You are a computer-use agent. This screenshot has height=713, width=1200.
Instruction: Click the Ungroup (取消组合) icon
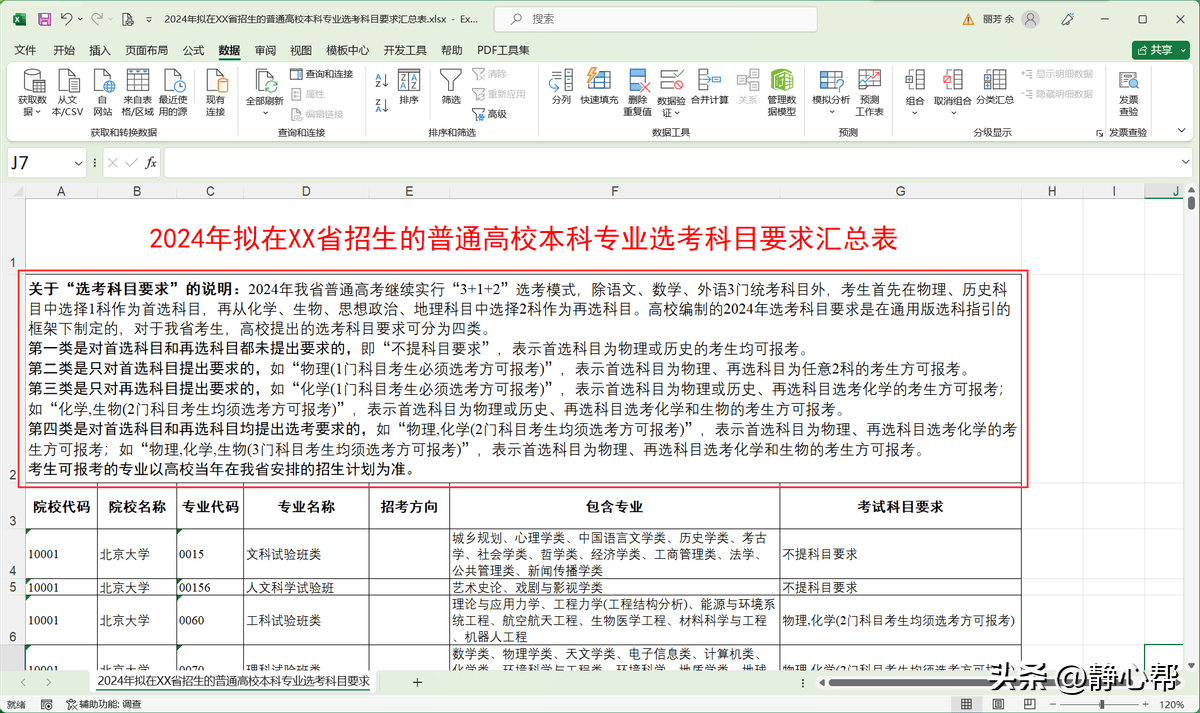[x=952, y=80]
